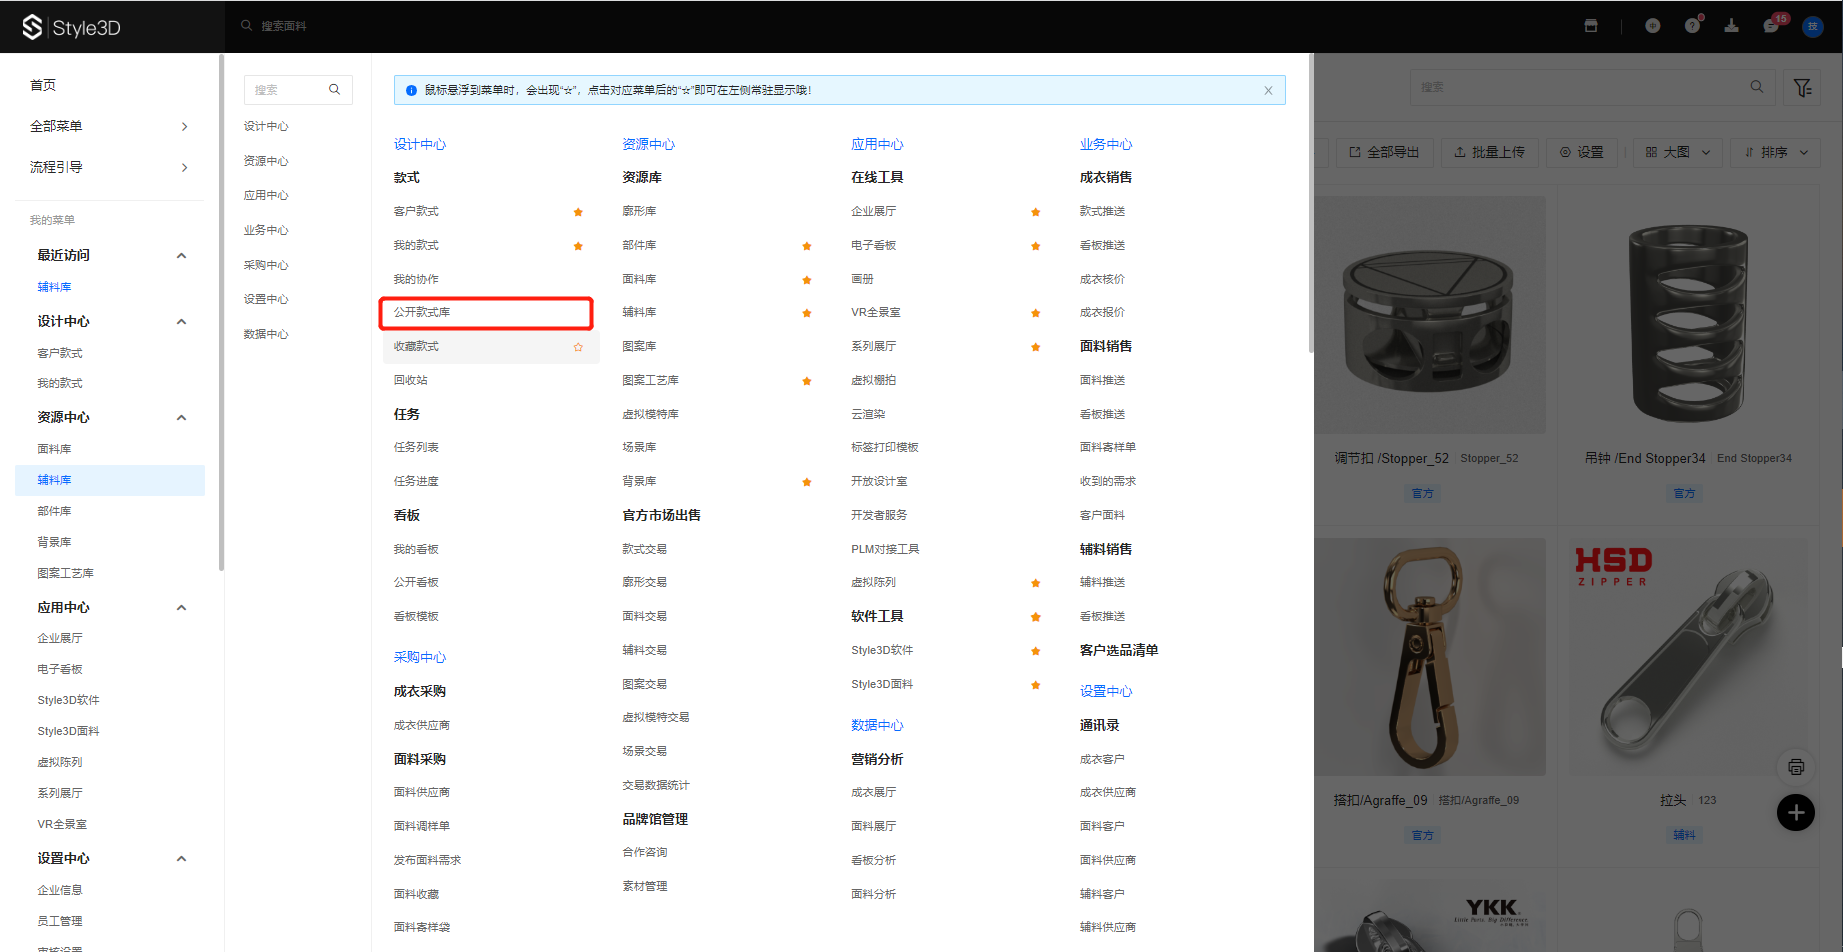Viewport: 1843px width, 952px height.
Task: Open messages with the 15 badge
Action: click(x=1771, y=26)
